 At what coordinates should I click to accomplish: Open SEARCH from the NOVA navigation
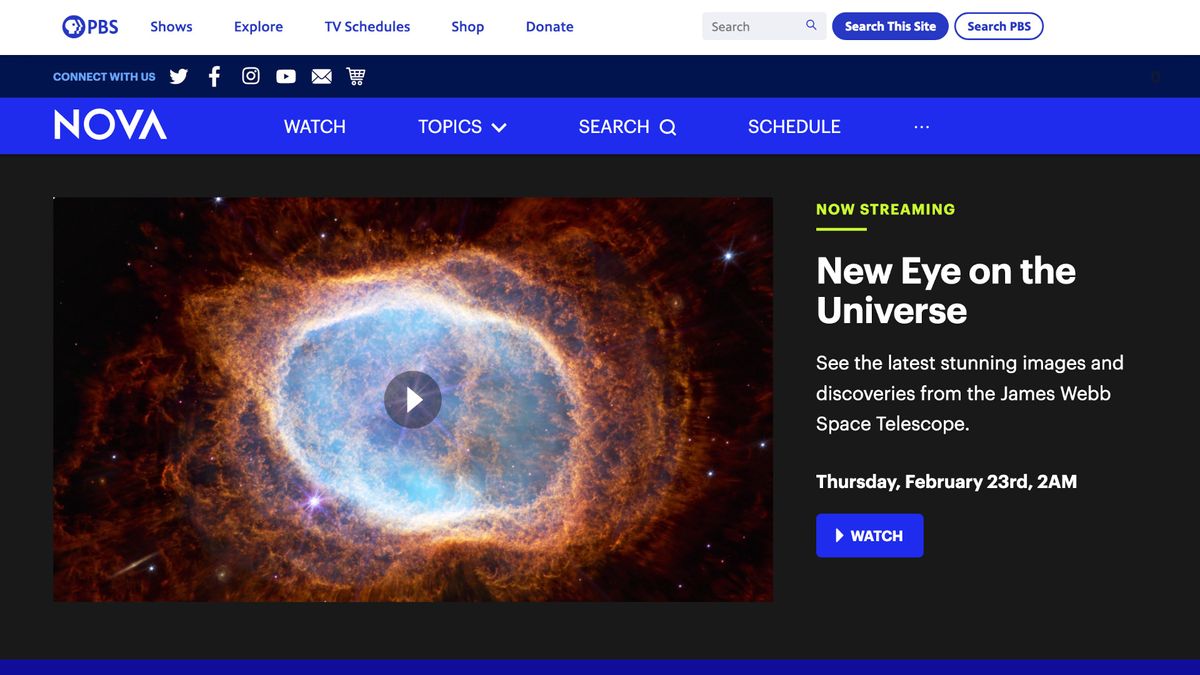[x=626, y=126]
